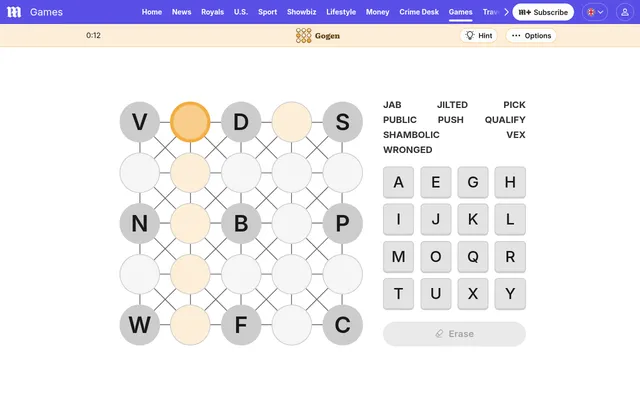
Task: Open the country edition flag dropdown
Action: (595, 12)
